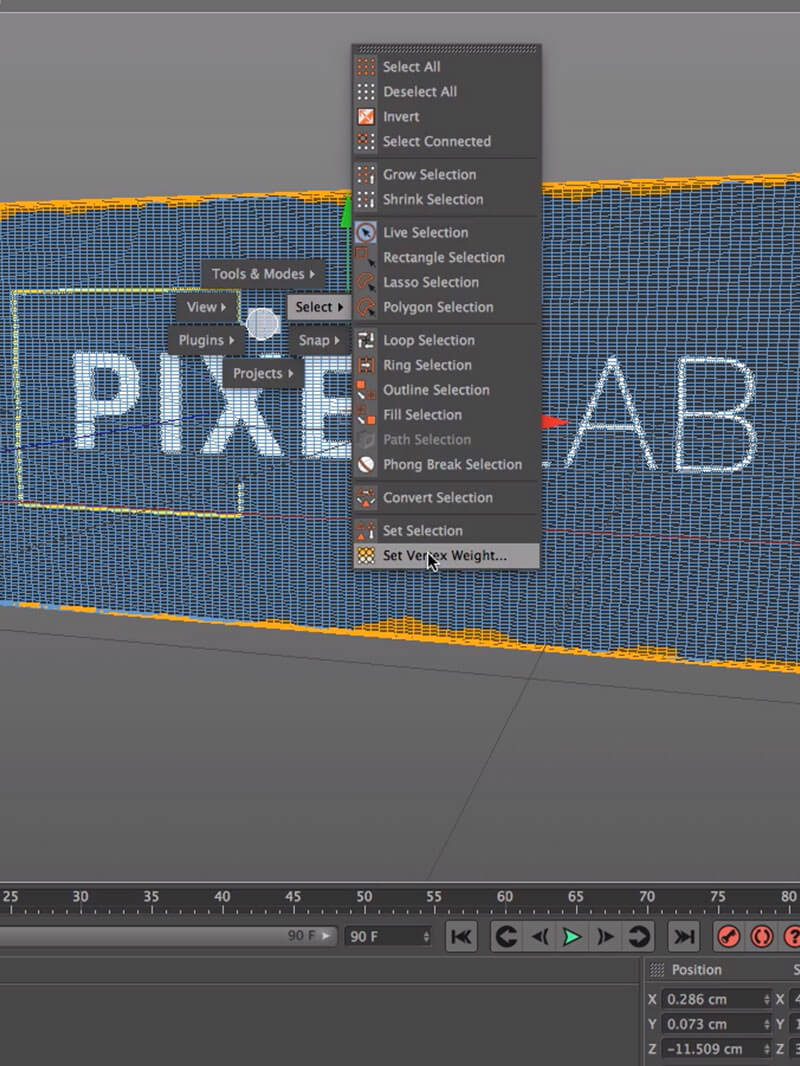Expand the Projects submenu

point(263,373)
